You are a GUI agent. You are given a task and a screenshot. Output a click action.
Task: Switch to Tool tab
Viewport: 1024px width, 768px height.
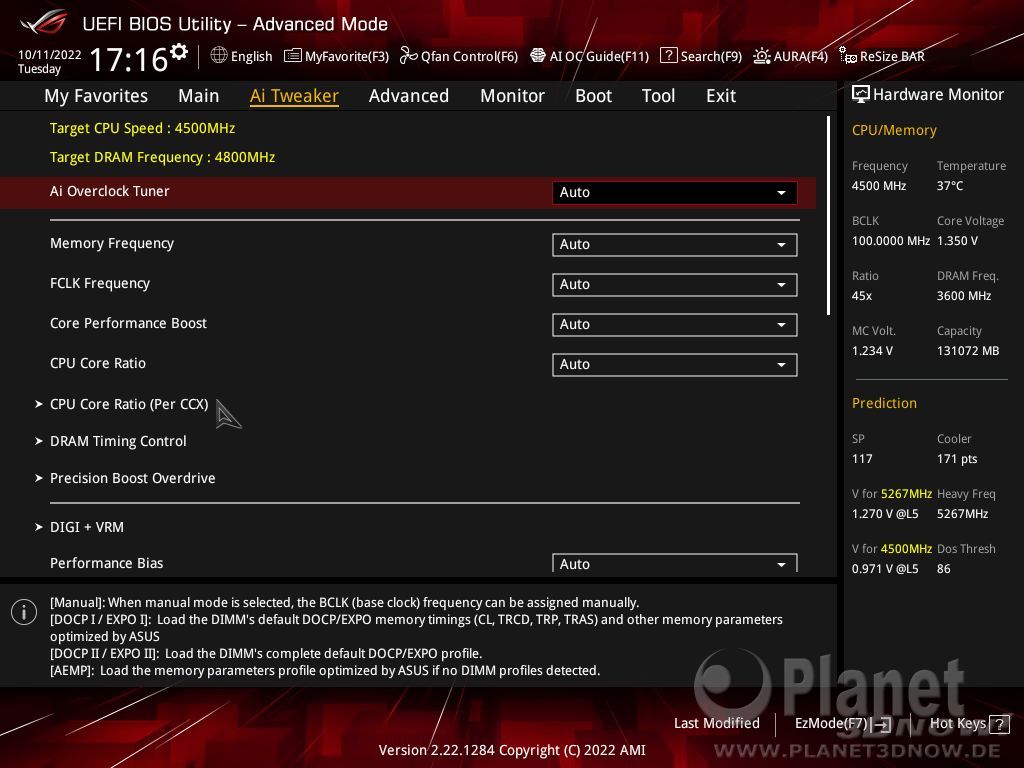point(658,96)
